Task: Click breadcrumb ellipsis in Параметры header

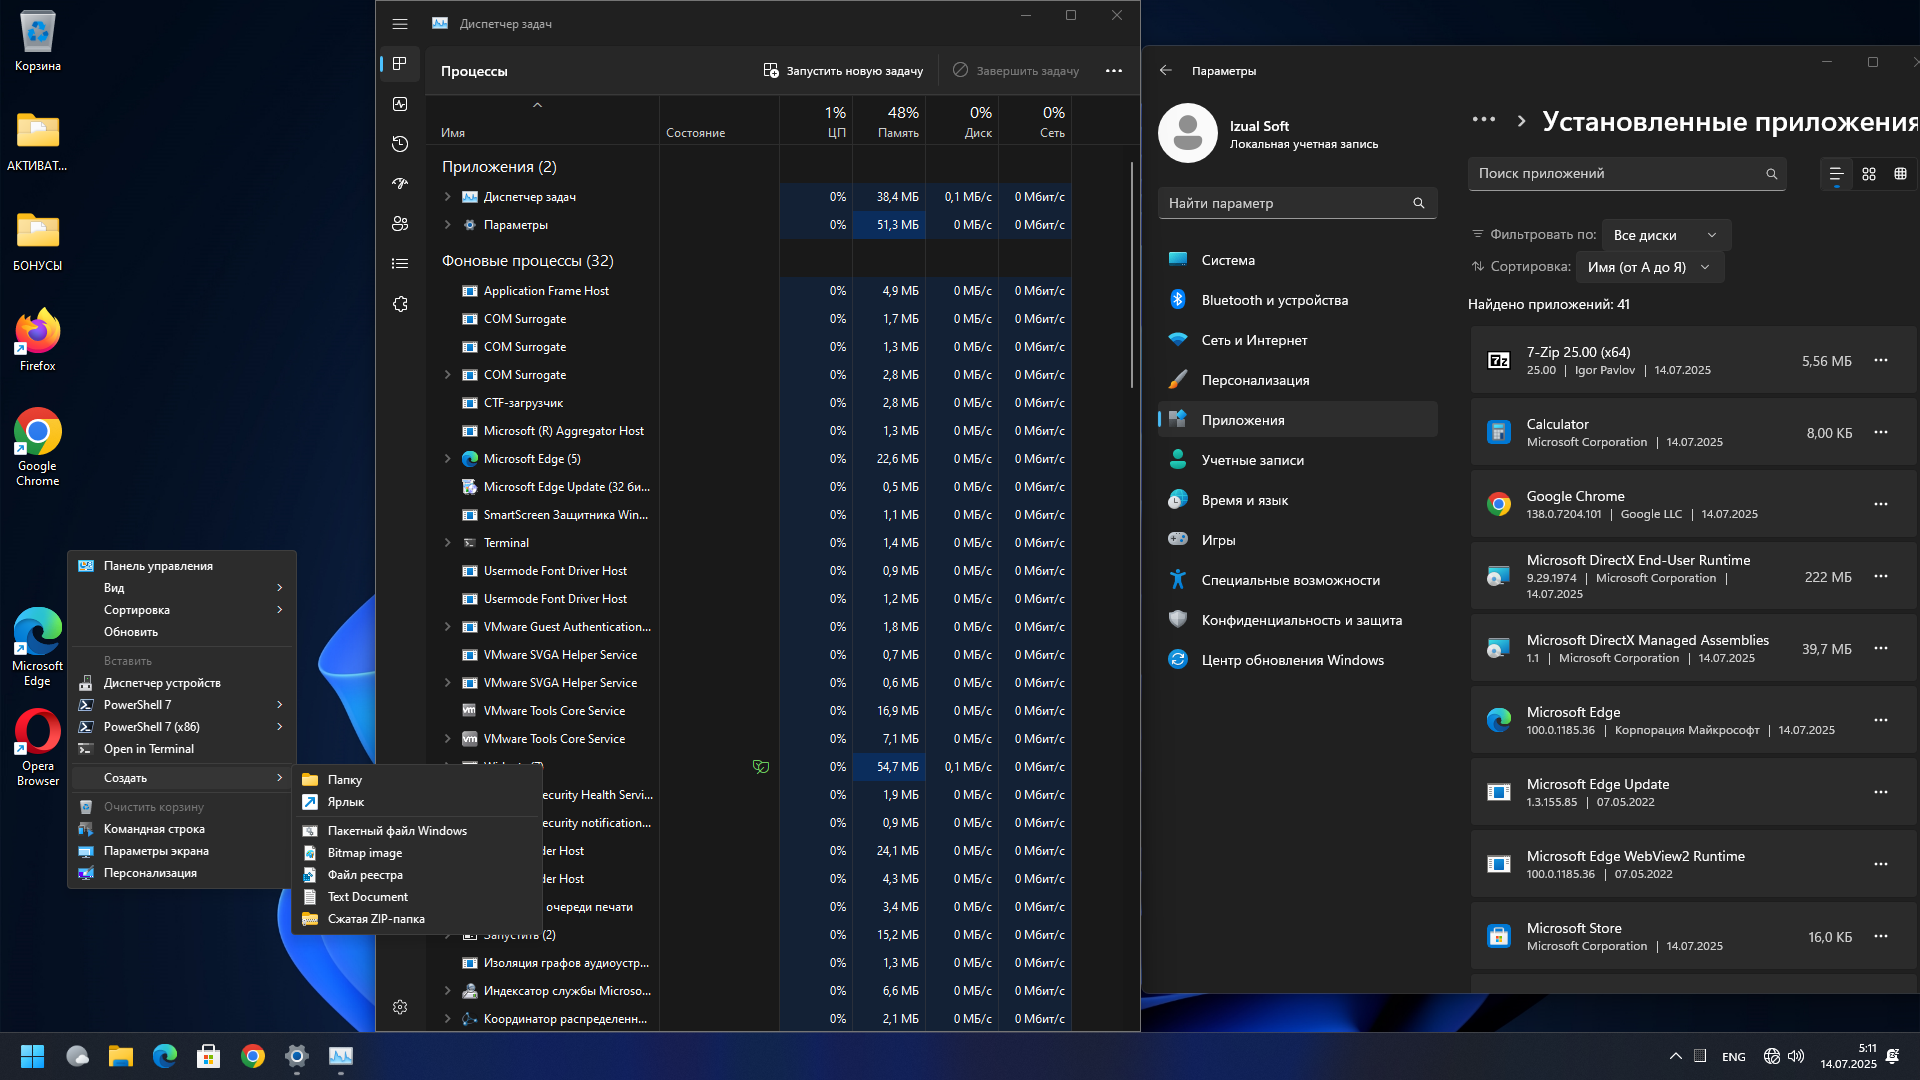Action: 1484,120
